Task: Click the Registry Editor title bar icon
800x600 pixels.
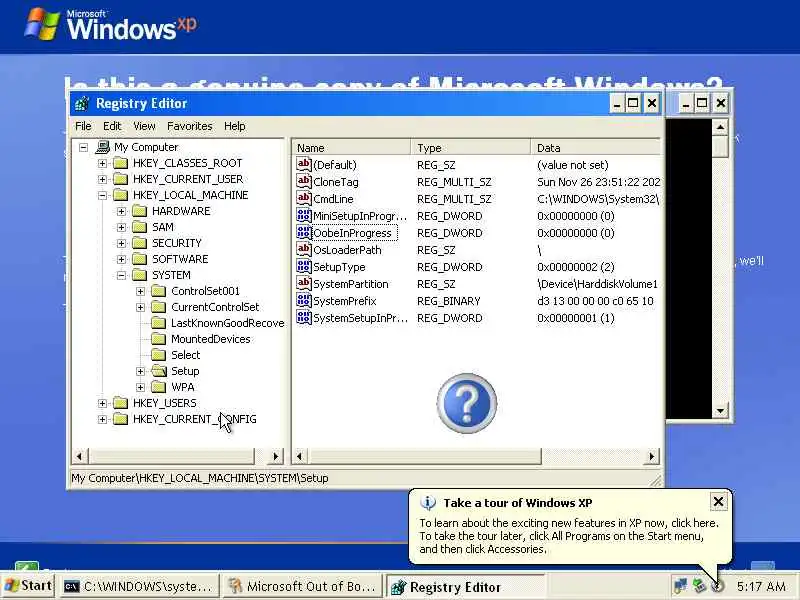Action: [82, 104]
